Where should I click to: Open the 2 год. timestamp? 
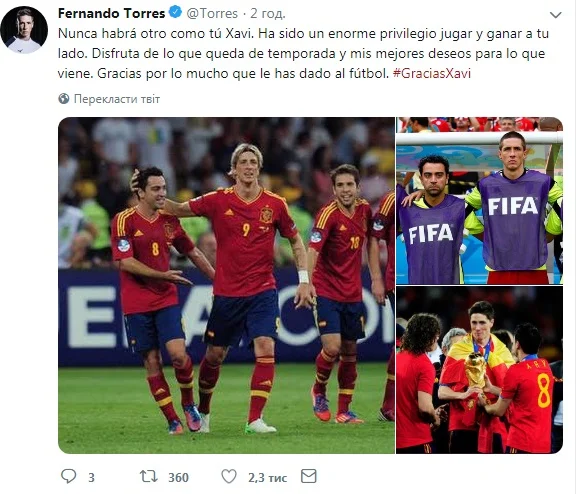point(268,13)
